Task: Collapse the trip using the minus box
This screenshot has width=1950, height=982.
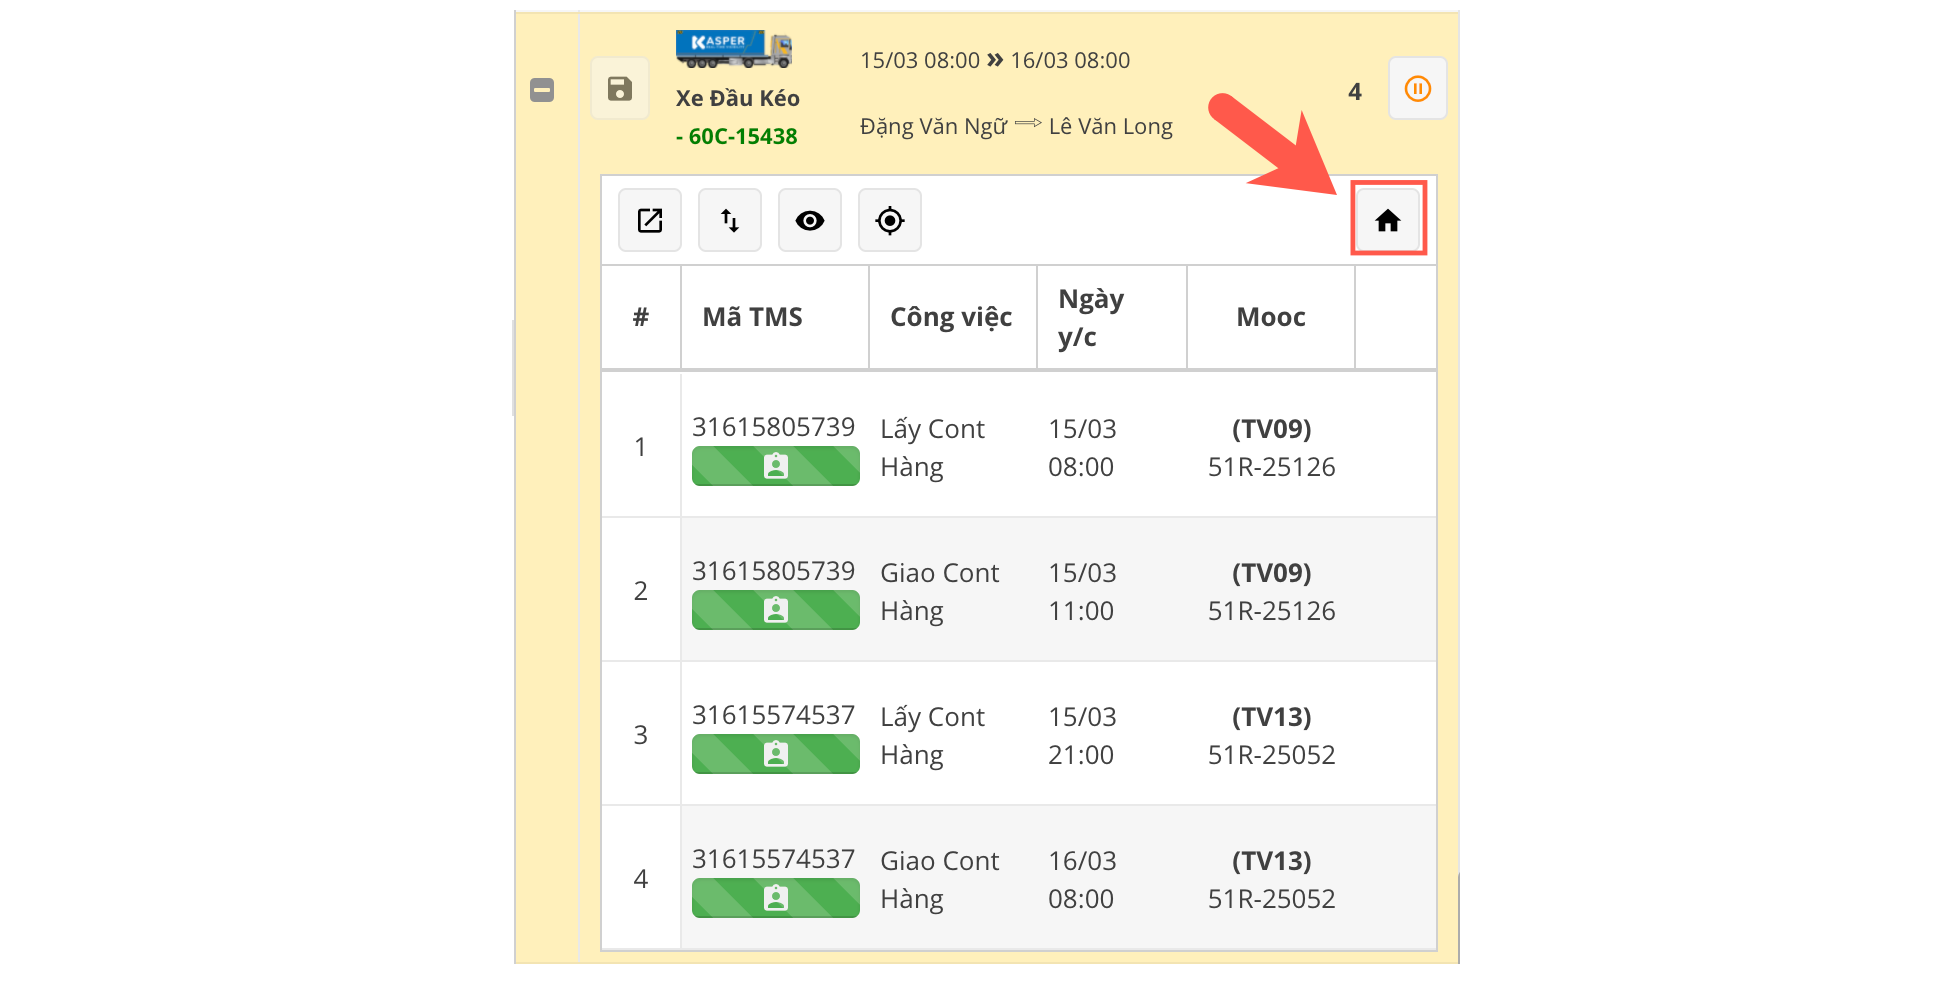Action: (x=542, y=90)
